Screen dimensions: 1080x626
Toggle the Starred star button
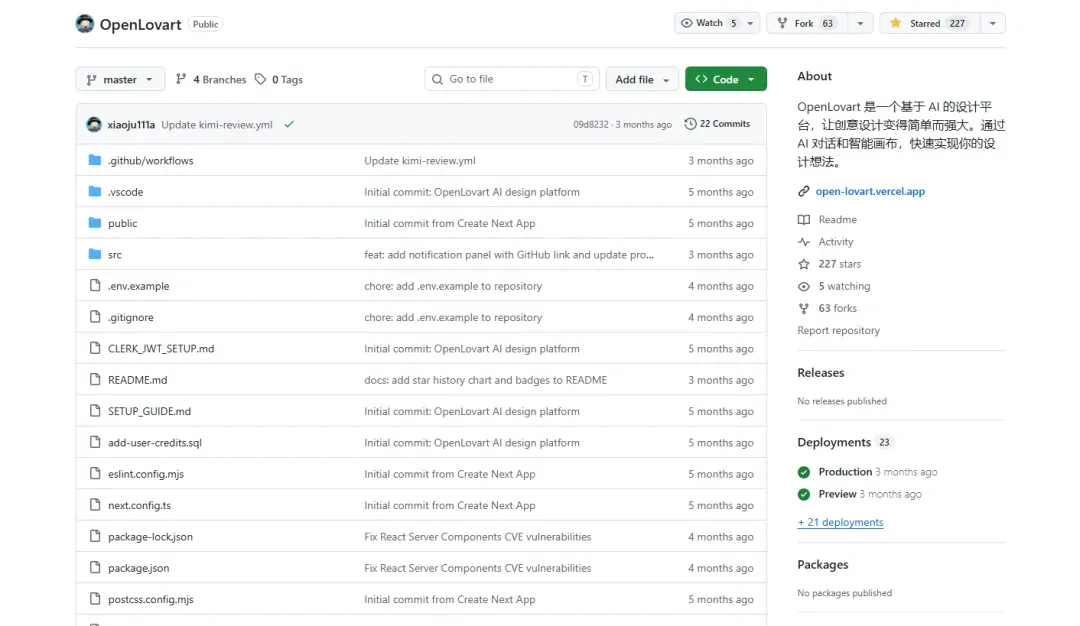point(929,23)
